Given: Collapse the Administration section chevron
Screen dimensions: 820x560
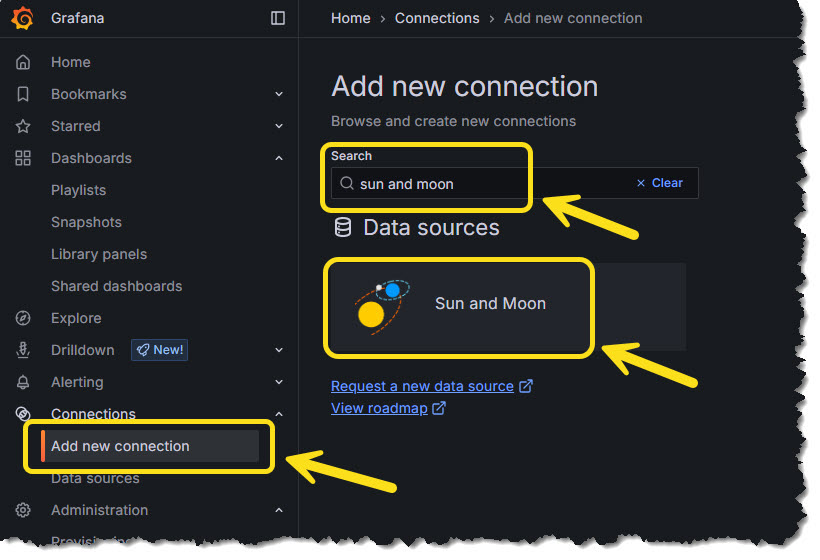Looking at the screenshot, I should (x=279, y=510).
